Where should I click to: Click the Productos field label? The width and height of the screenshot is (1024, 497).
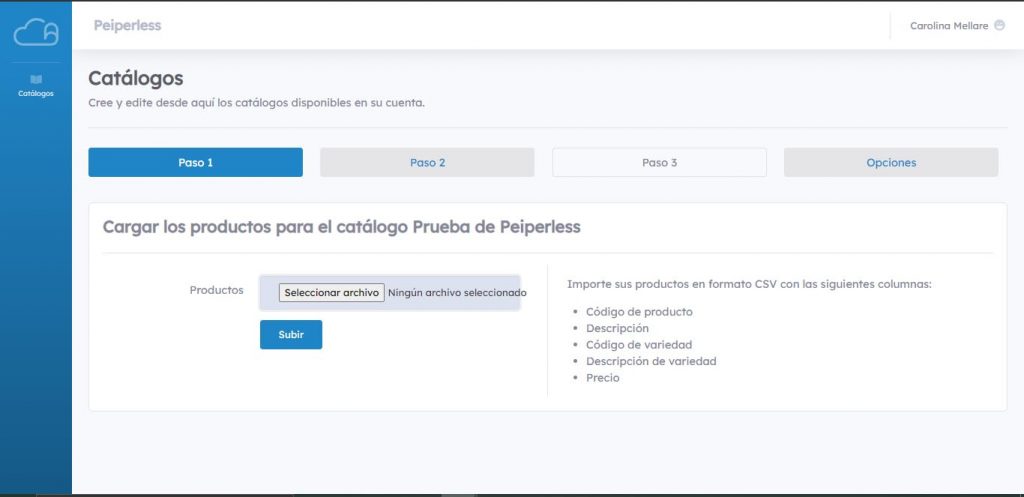(216, 290)
